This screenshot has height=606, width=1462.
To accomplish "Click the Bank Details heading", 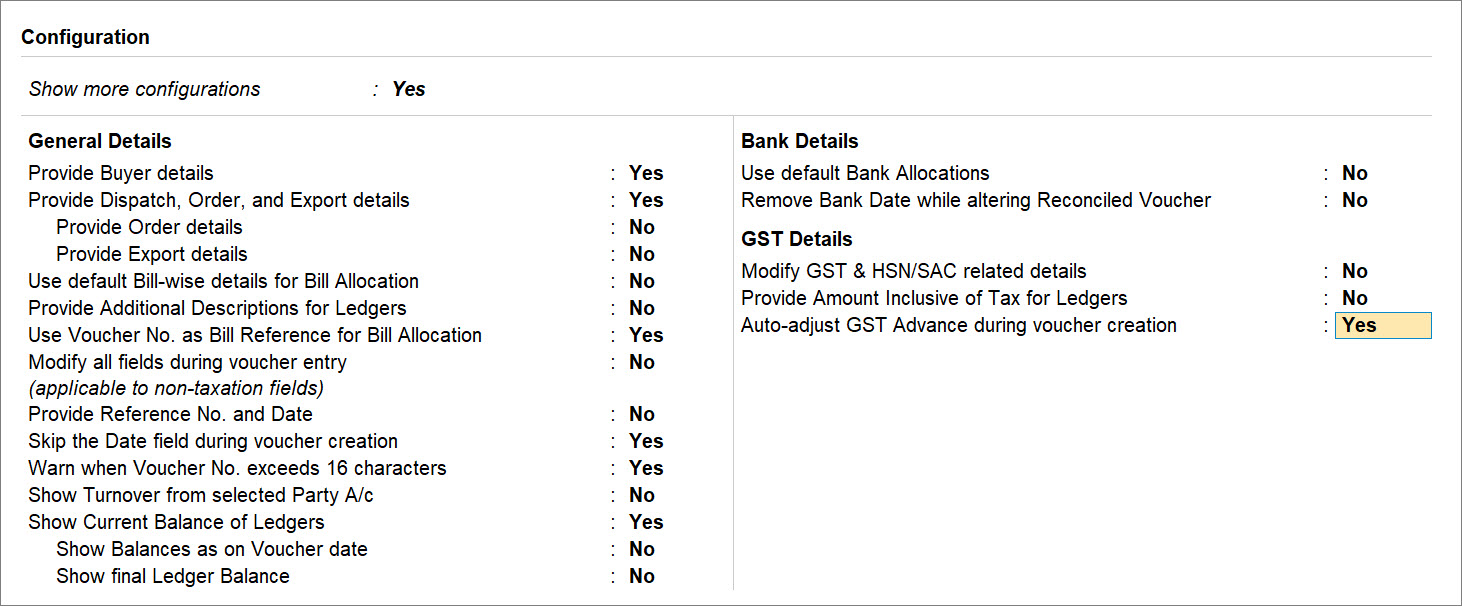I will (x=800, y=141).
